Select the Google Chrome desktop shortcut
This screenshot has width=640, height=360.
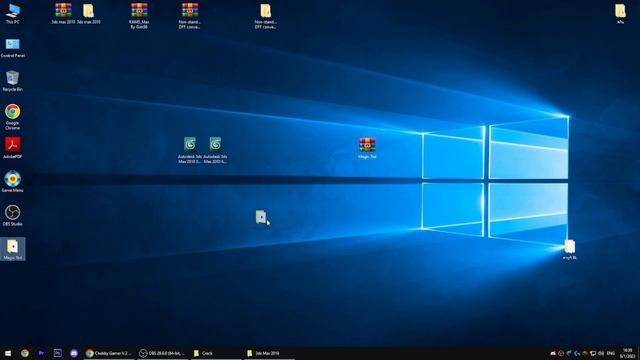coord(13,117)
